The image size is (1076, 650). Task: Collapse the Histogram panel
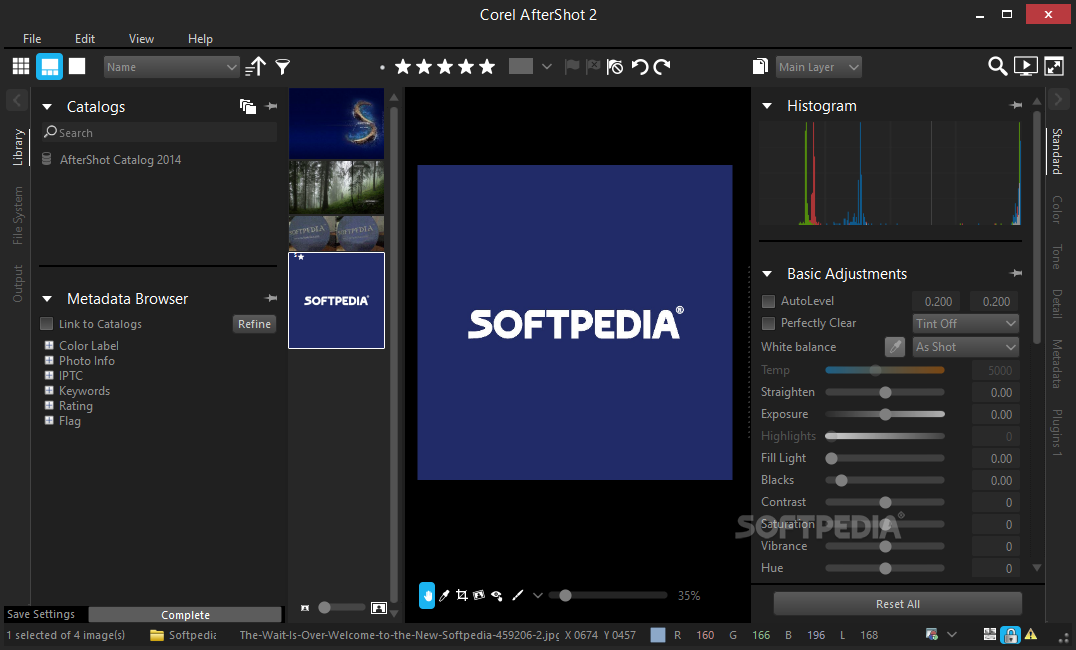point(767,106)
